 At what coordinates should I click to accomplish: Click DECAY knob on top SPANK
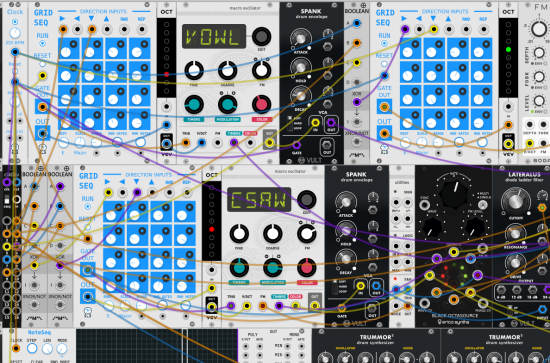point(301,96)
